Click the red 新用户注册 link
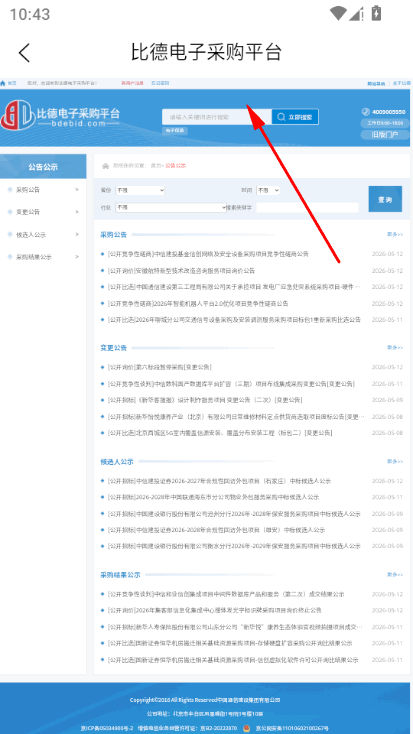 [132, 83]
